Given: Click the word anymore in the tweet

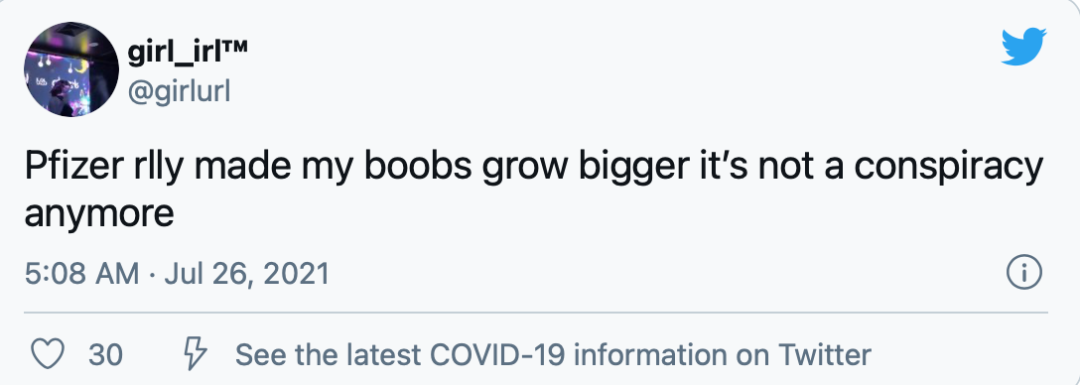Looking at the screenshot, I should pyautogui.click(x=99, y=214).
